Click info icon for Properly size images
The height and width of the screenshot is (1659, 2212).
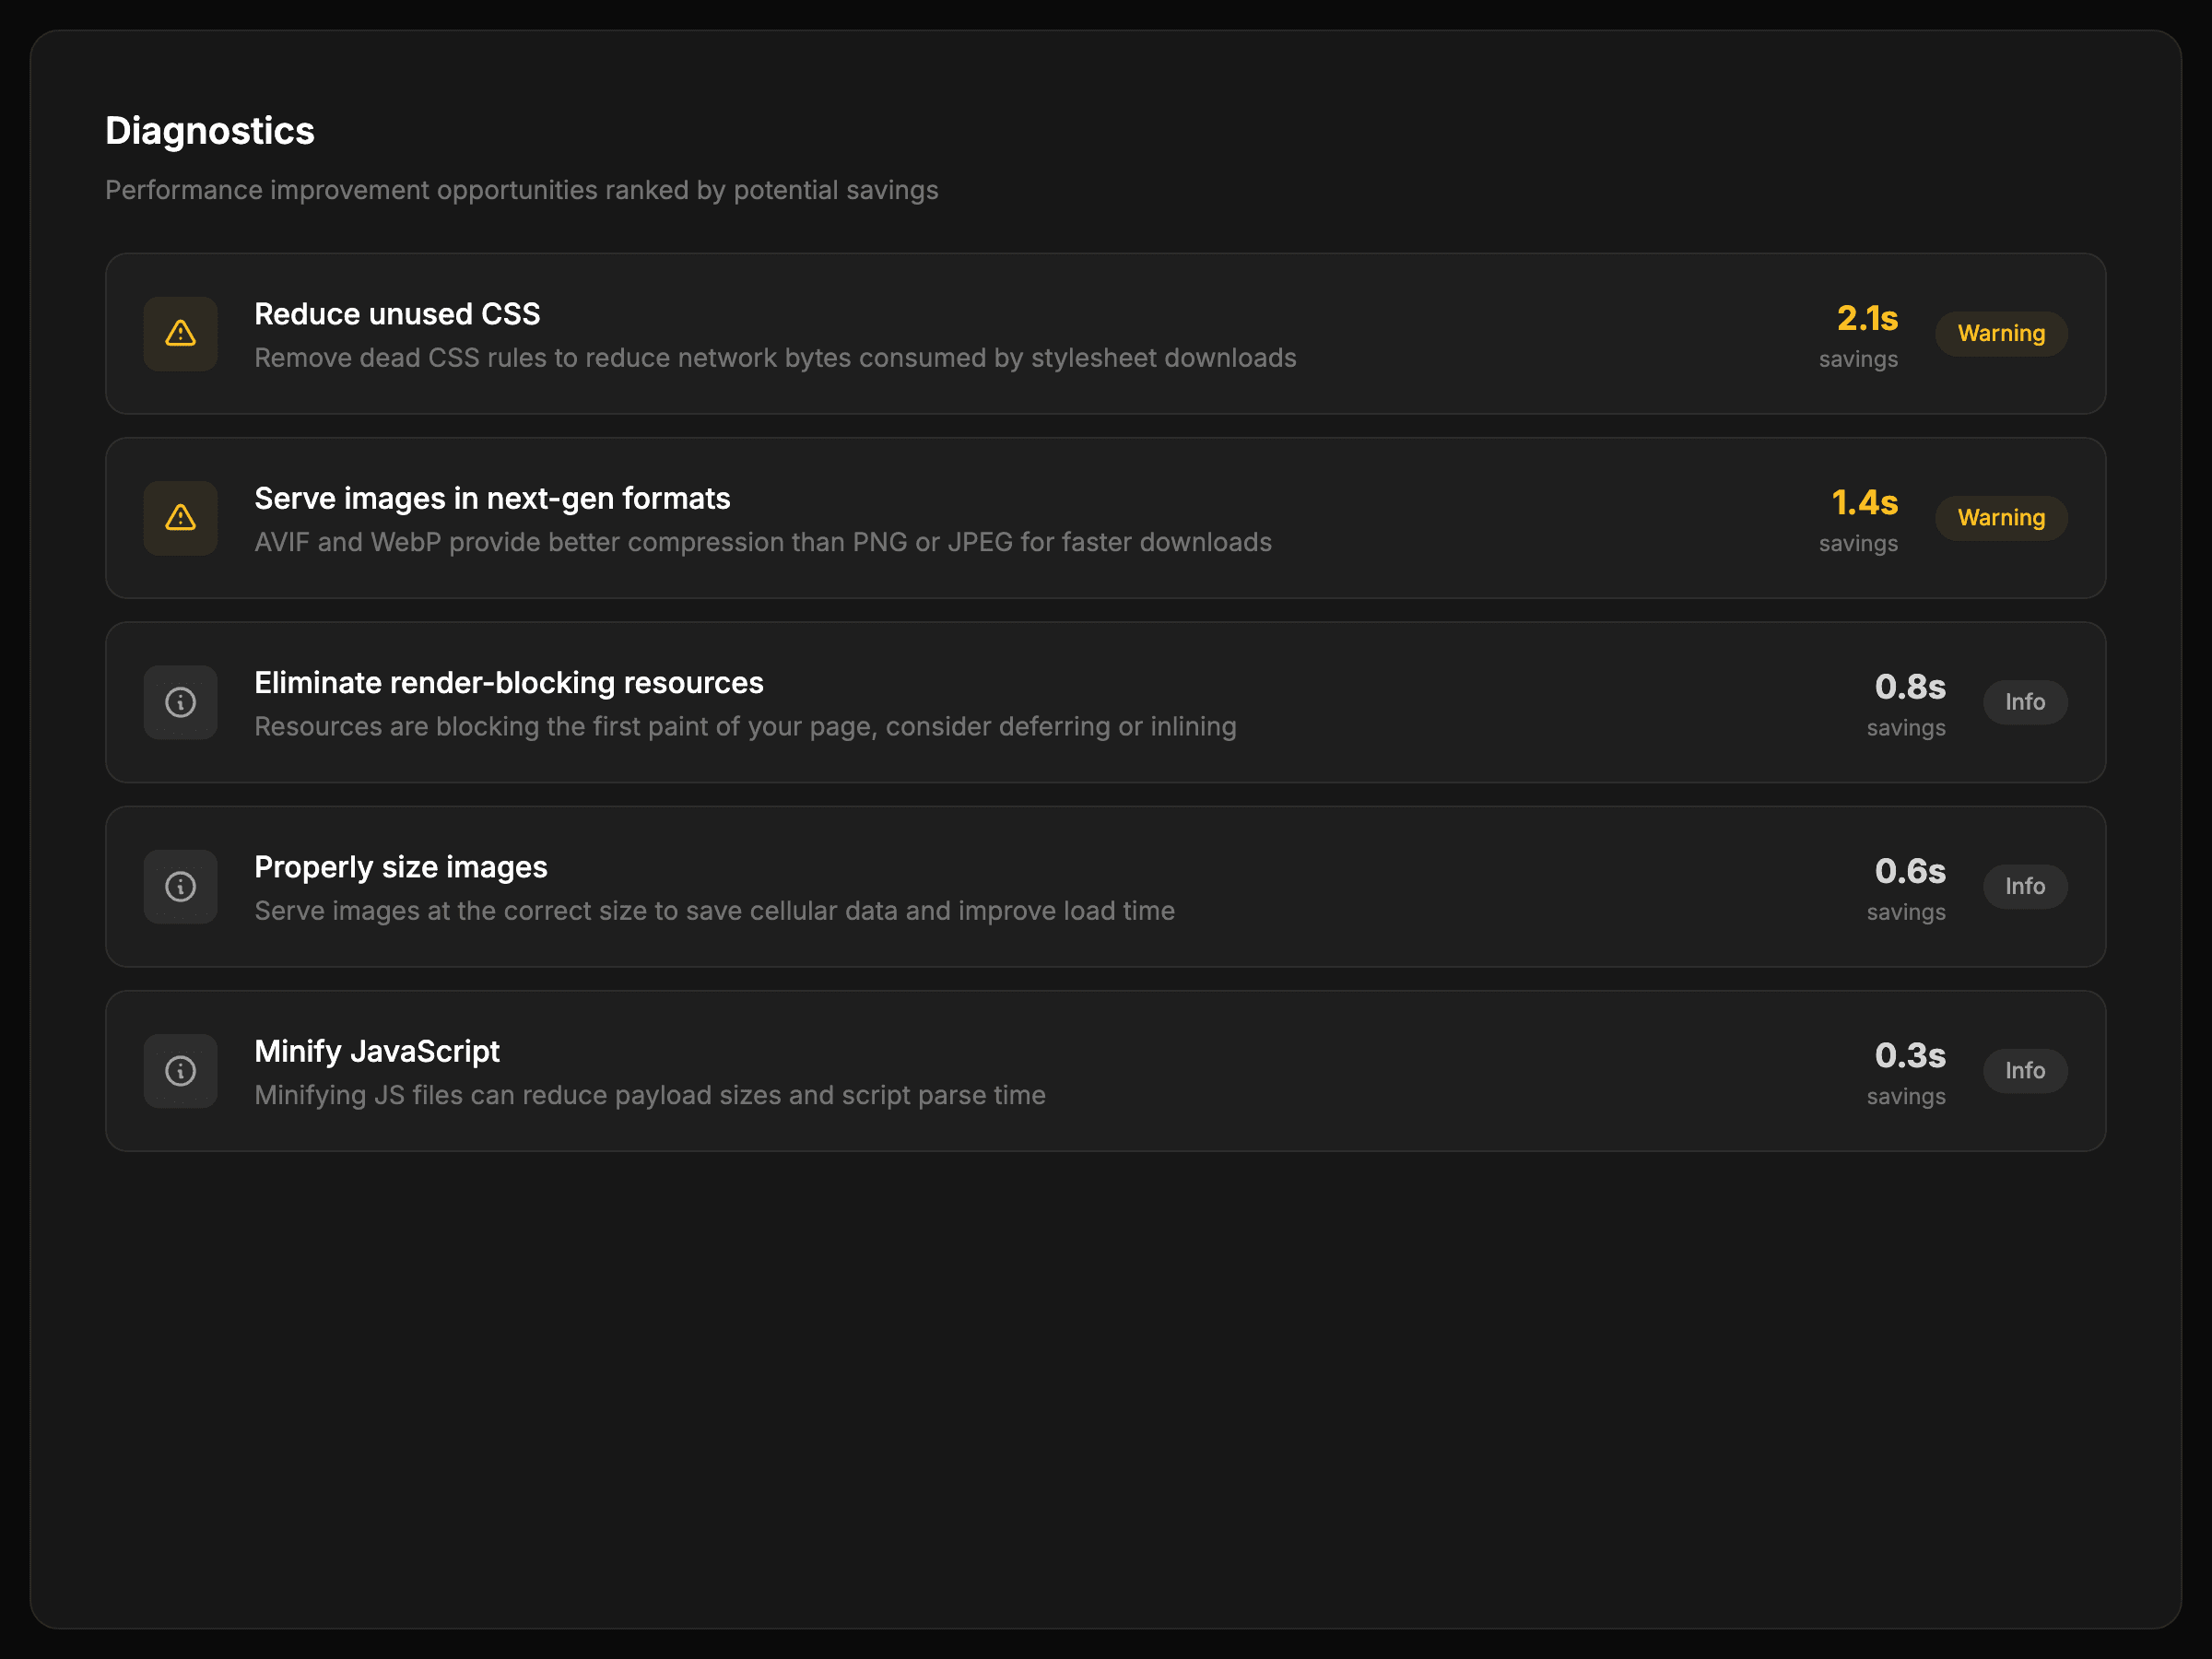[x=180, y=886]
